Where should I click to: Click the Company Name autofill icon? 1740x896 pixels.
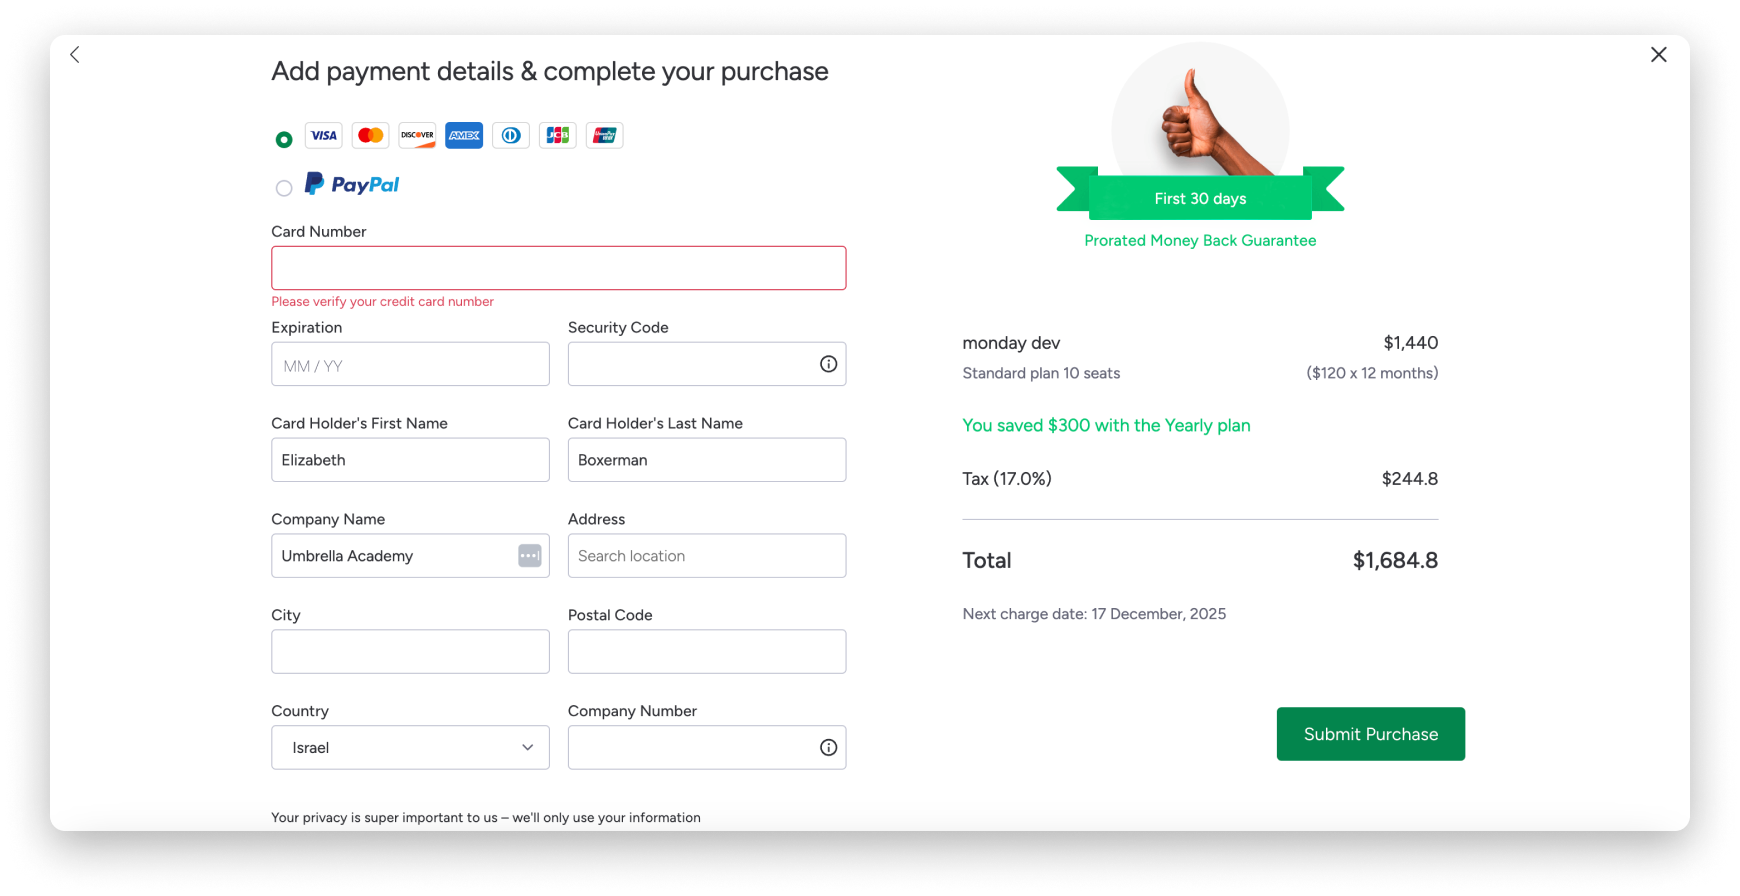(529, 556)
